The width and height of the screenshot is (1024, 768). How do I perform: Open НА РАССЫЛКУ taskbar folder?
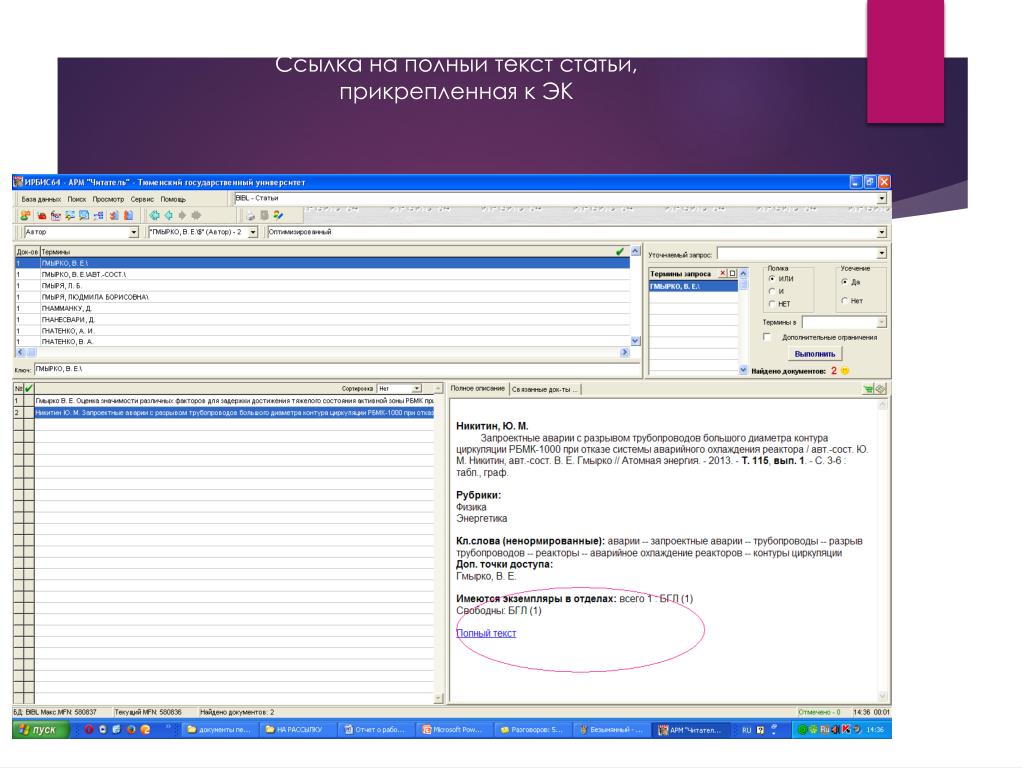tap(298, 729)
